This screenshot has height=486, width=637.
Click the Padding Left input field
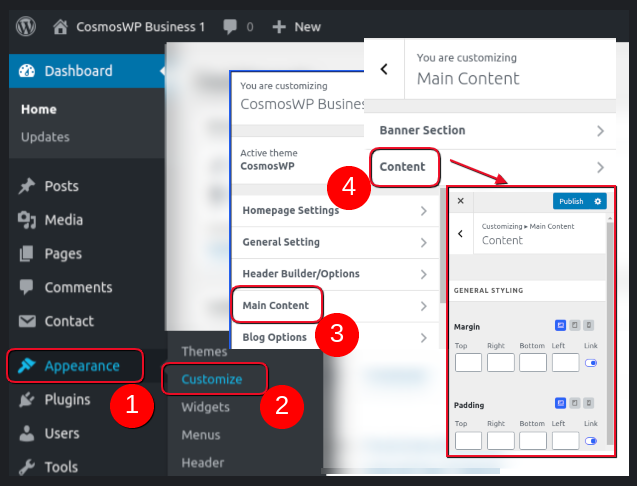click(565, 440)
